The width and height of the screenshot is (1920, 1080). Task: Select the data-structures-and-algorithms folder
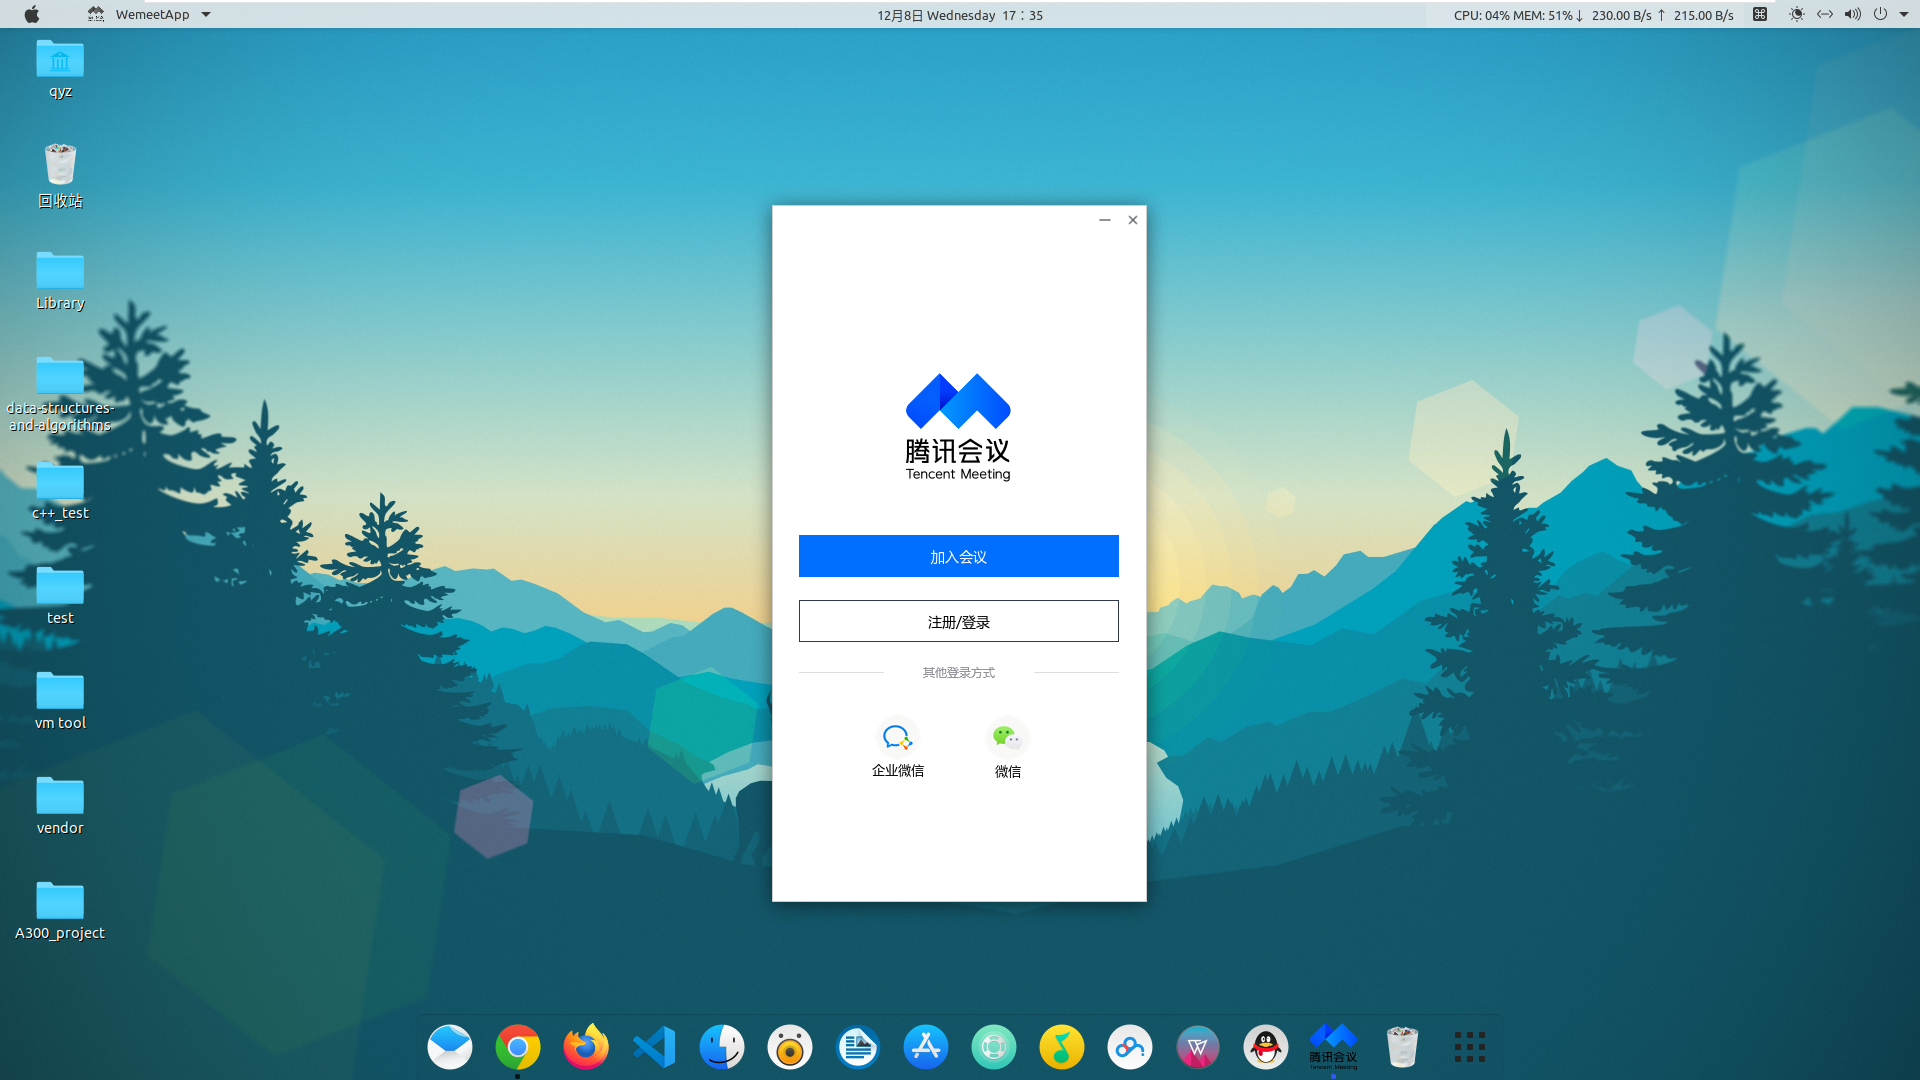pos(60,394)
